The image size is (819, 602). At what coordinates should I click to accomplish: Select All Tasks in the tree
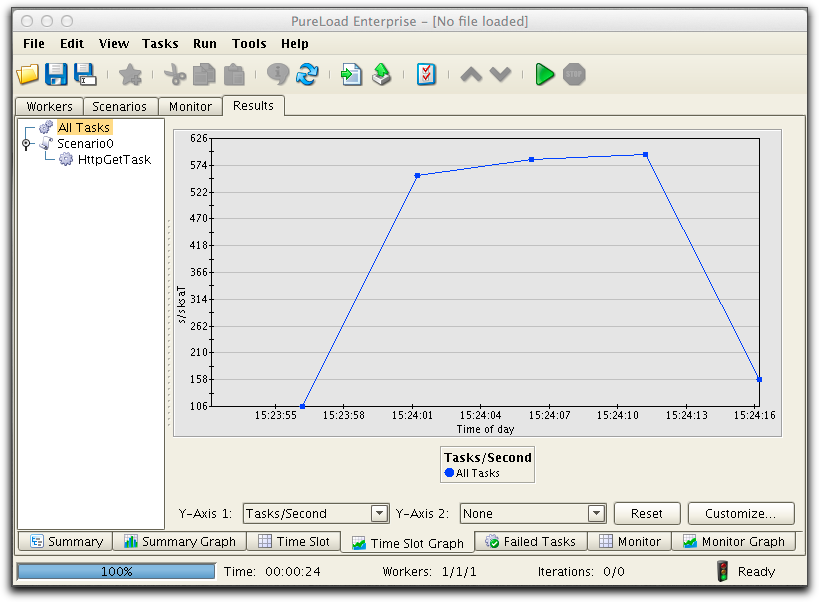[x=84, y=127]
